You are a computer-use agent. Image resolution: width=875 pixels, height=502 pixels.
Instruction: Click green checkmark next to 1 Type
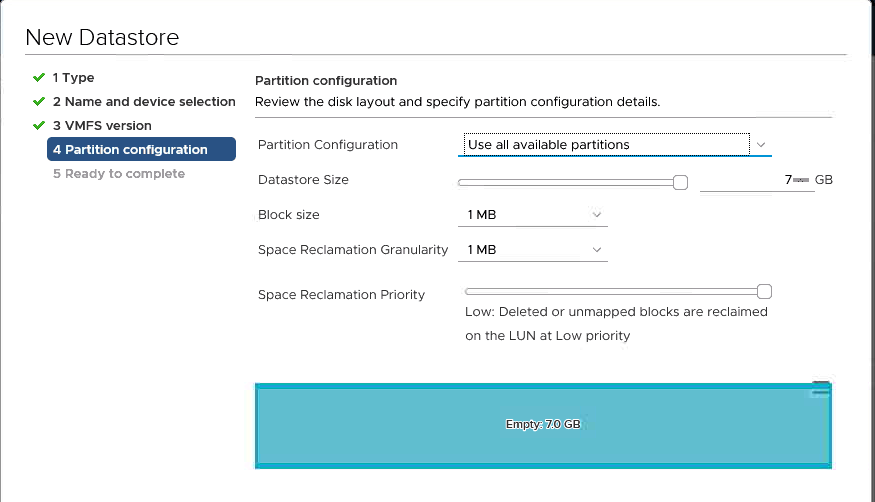pyautogui.click(x=39, y=78)
